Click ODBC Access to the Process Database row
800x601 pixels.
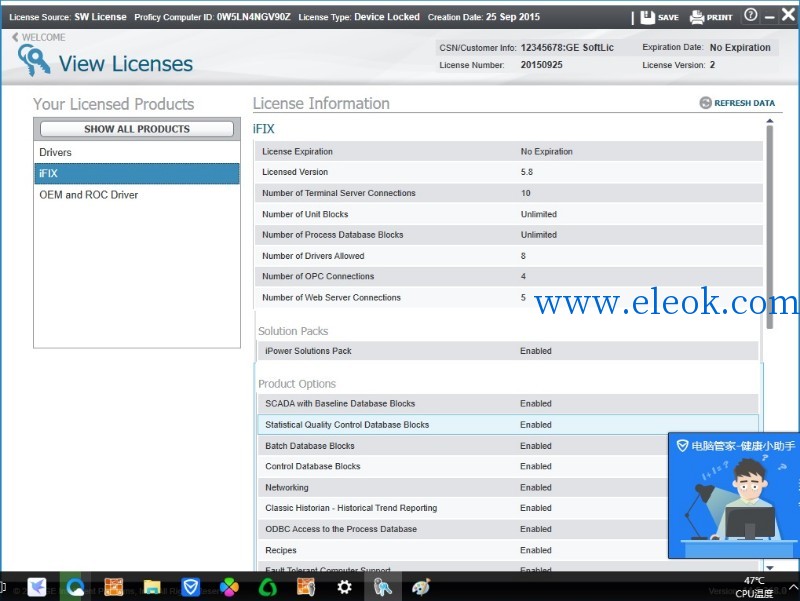pos(463,529)
